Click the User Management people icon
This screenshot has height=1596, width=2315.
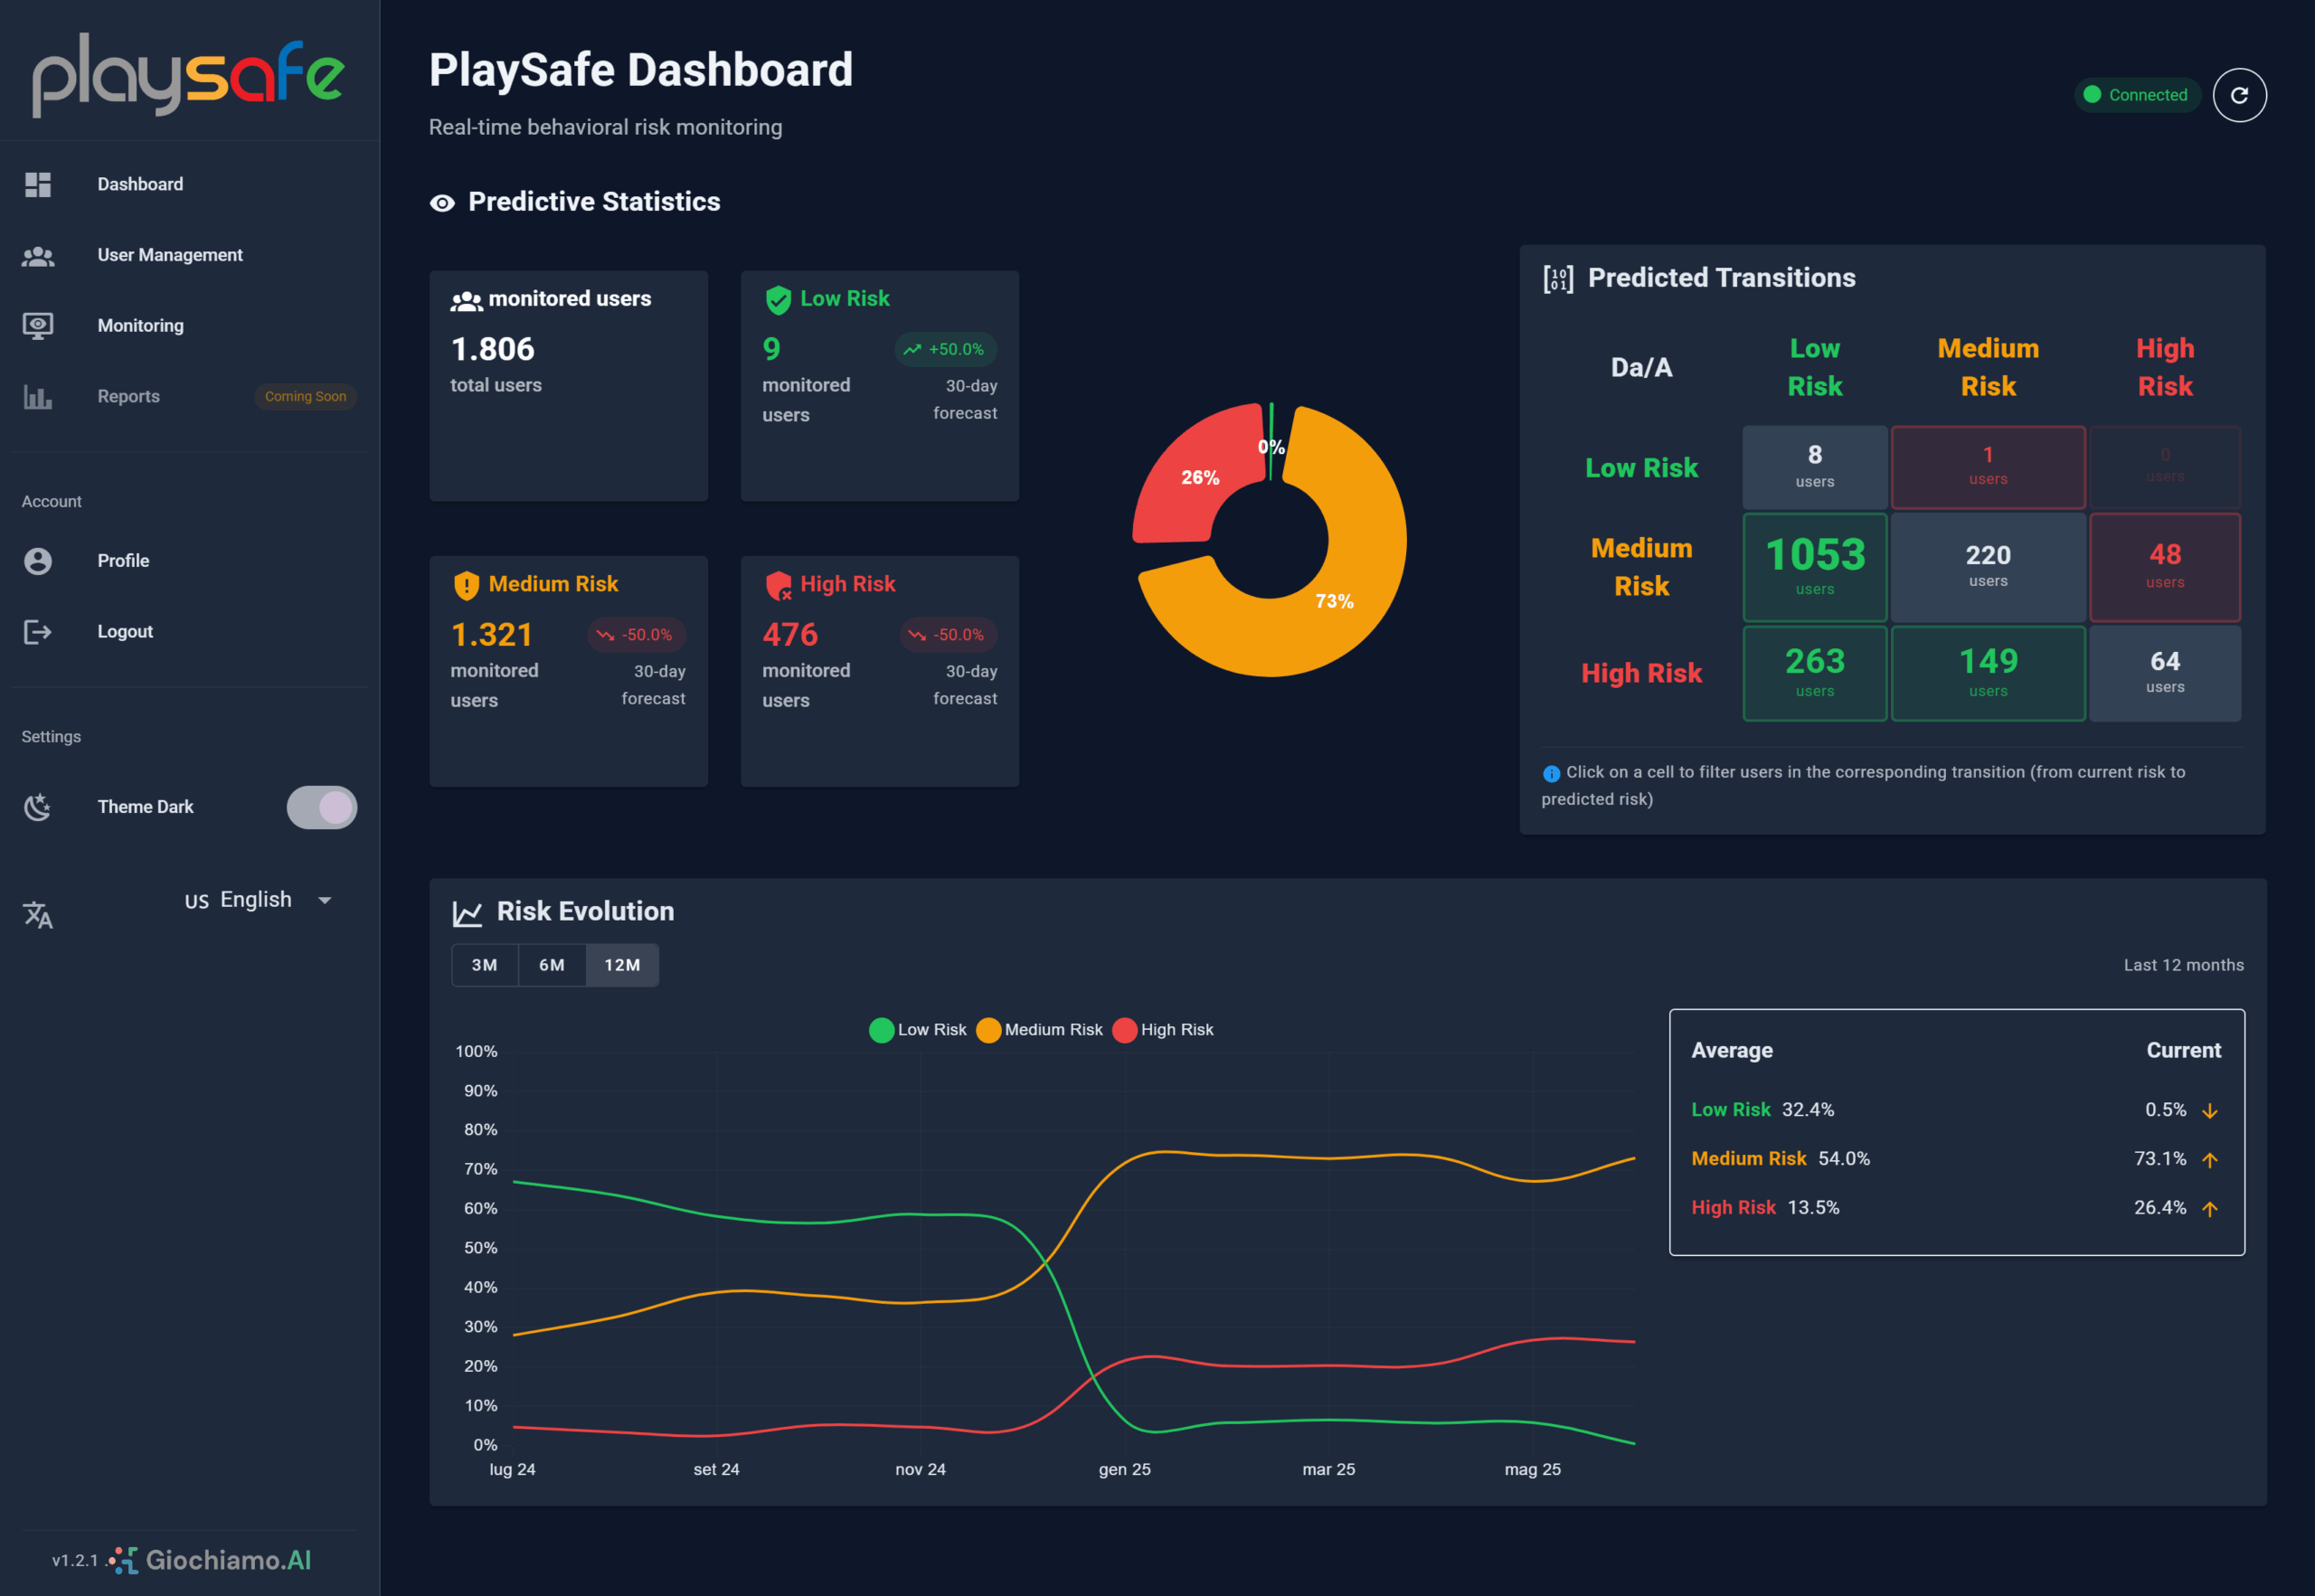pos(38,255)
